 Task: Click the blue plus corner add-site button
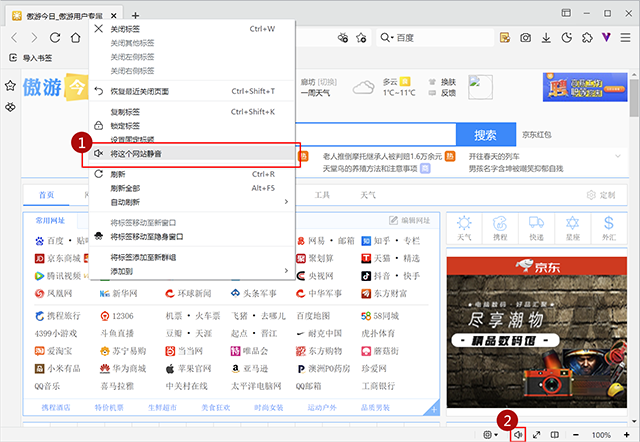(433, 409)
